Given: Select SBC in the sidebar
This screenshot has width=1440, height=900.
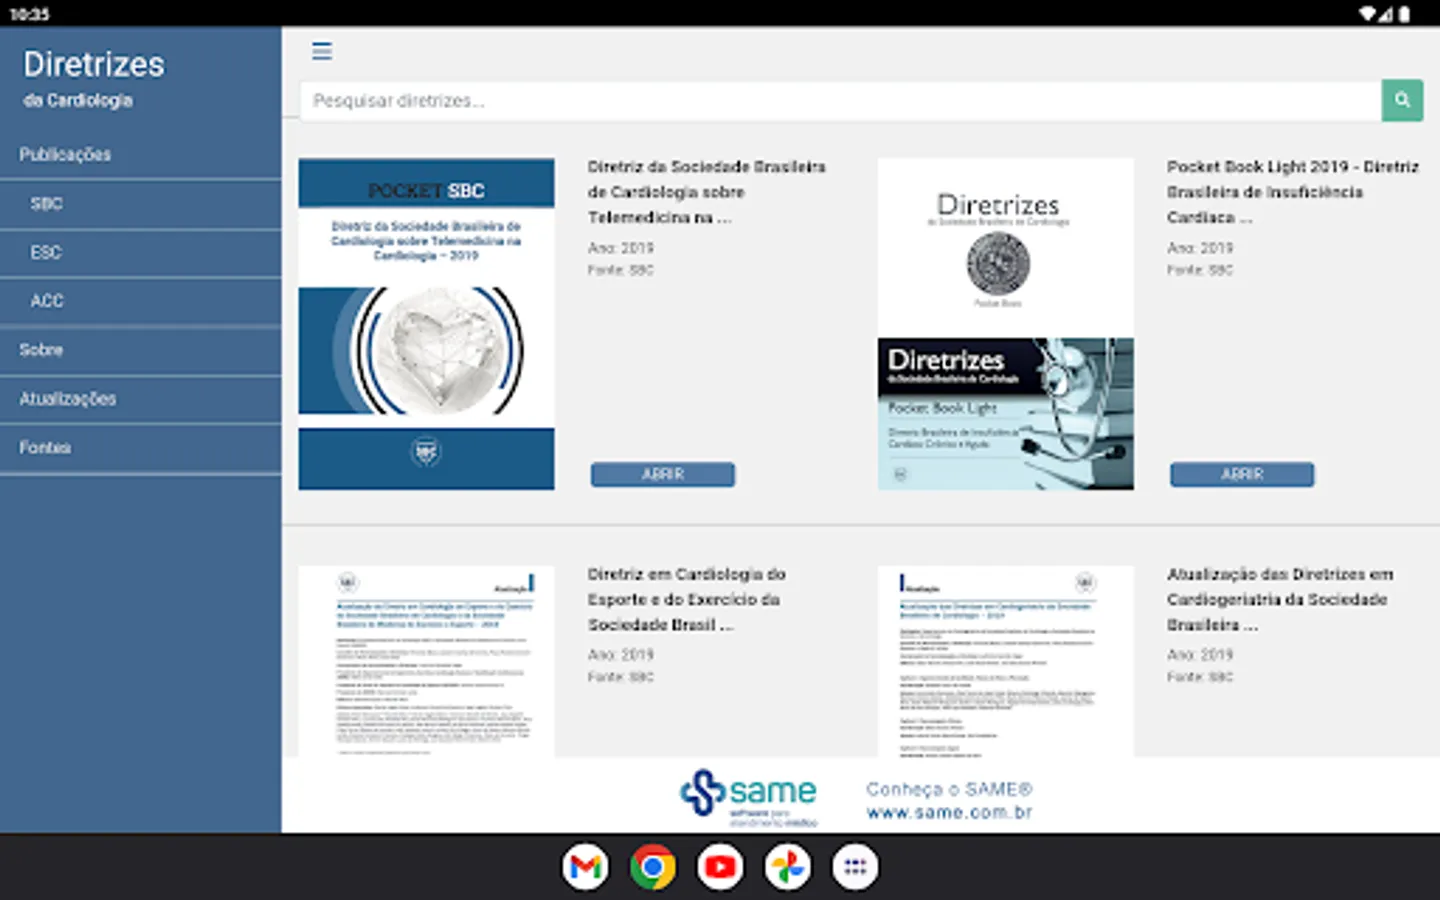Looking at the screenshot, I should click(140, 204).
